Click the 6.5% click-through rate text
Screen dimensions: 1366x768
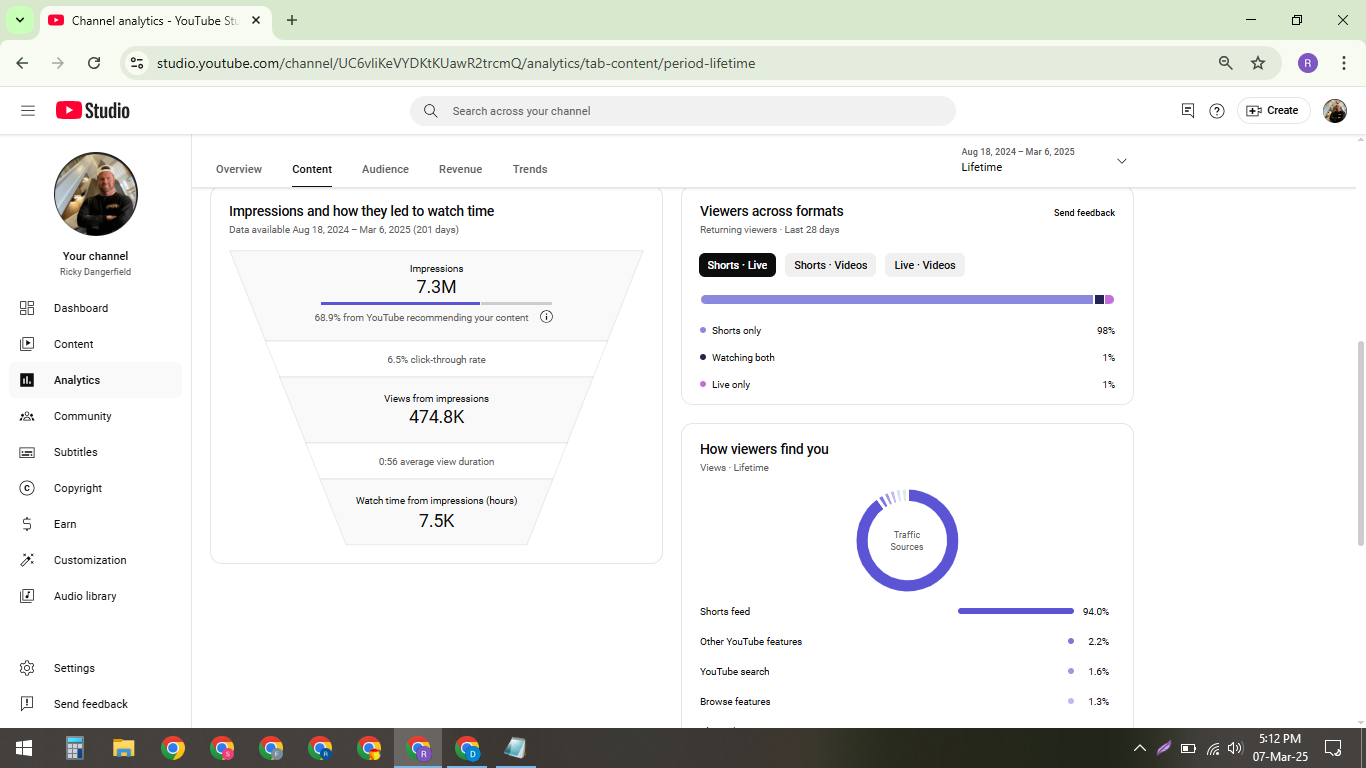(437, 359)
